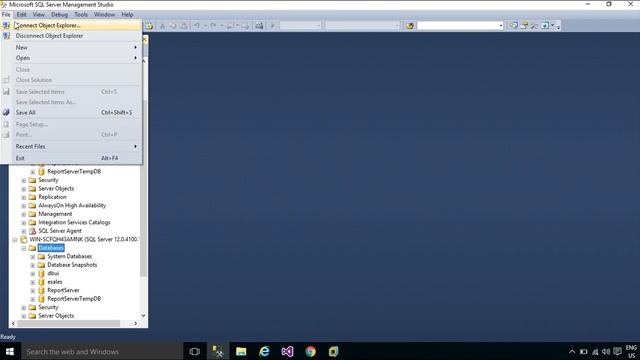Open the Open submenu
This screenshot has width=640, height=360.
click(71, 58)
